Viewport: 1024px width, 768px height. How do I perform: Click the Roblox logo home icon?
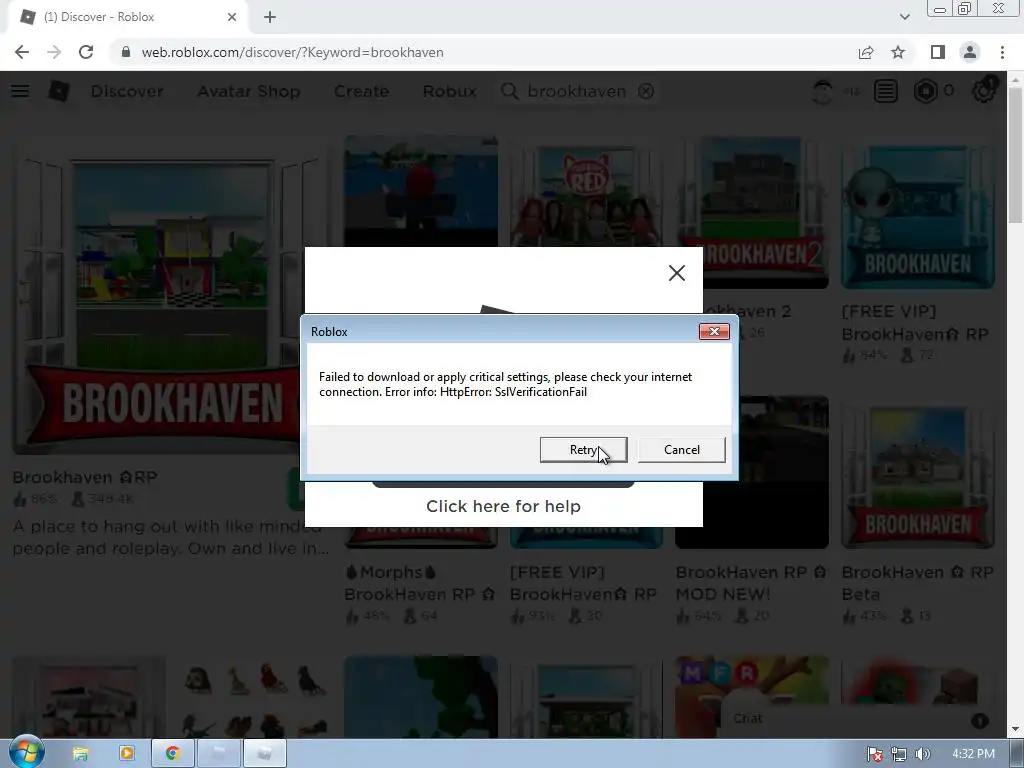[59, 91]
